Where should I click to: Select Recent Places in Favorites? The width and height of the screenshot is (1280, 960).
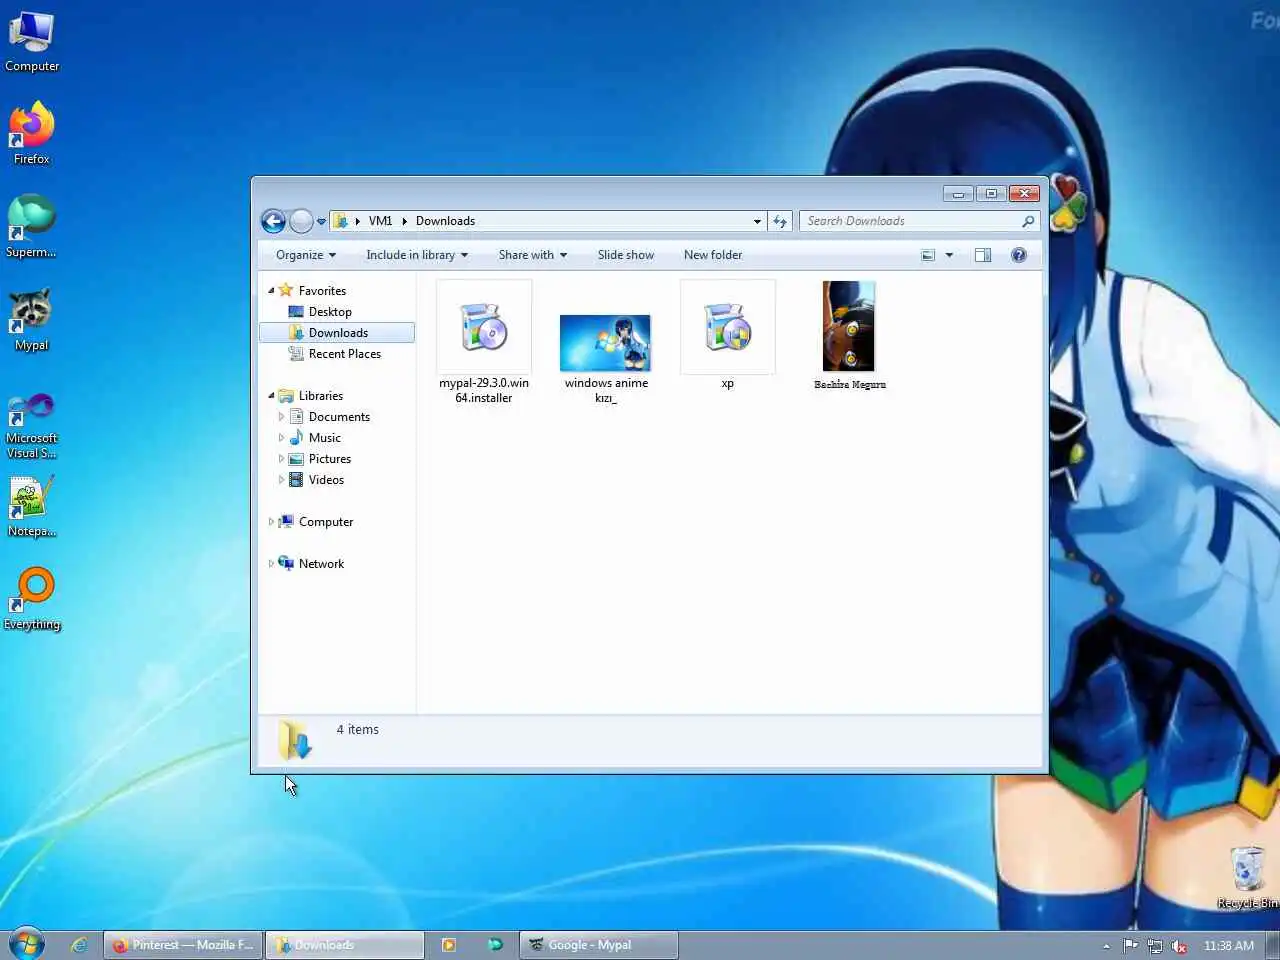[345, 354]
